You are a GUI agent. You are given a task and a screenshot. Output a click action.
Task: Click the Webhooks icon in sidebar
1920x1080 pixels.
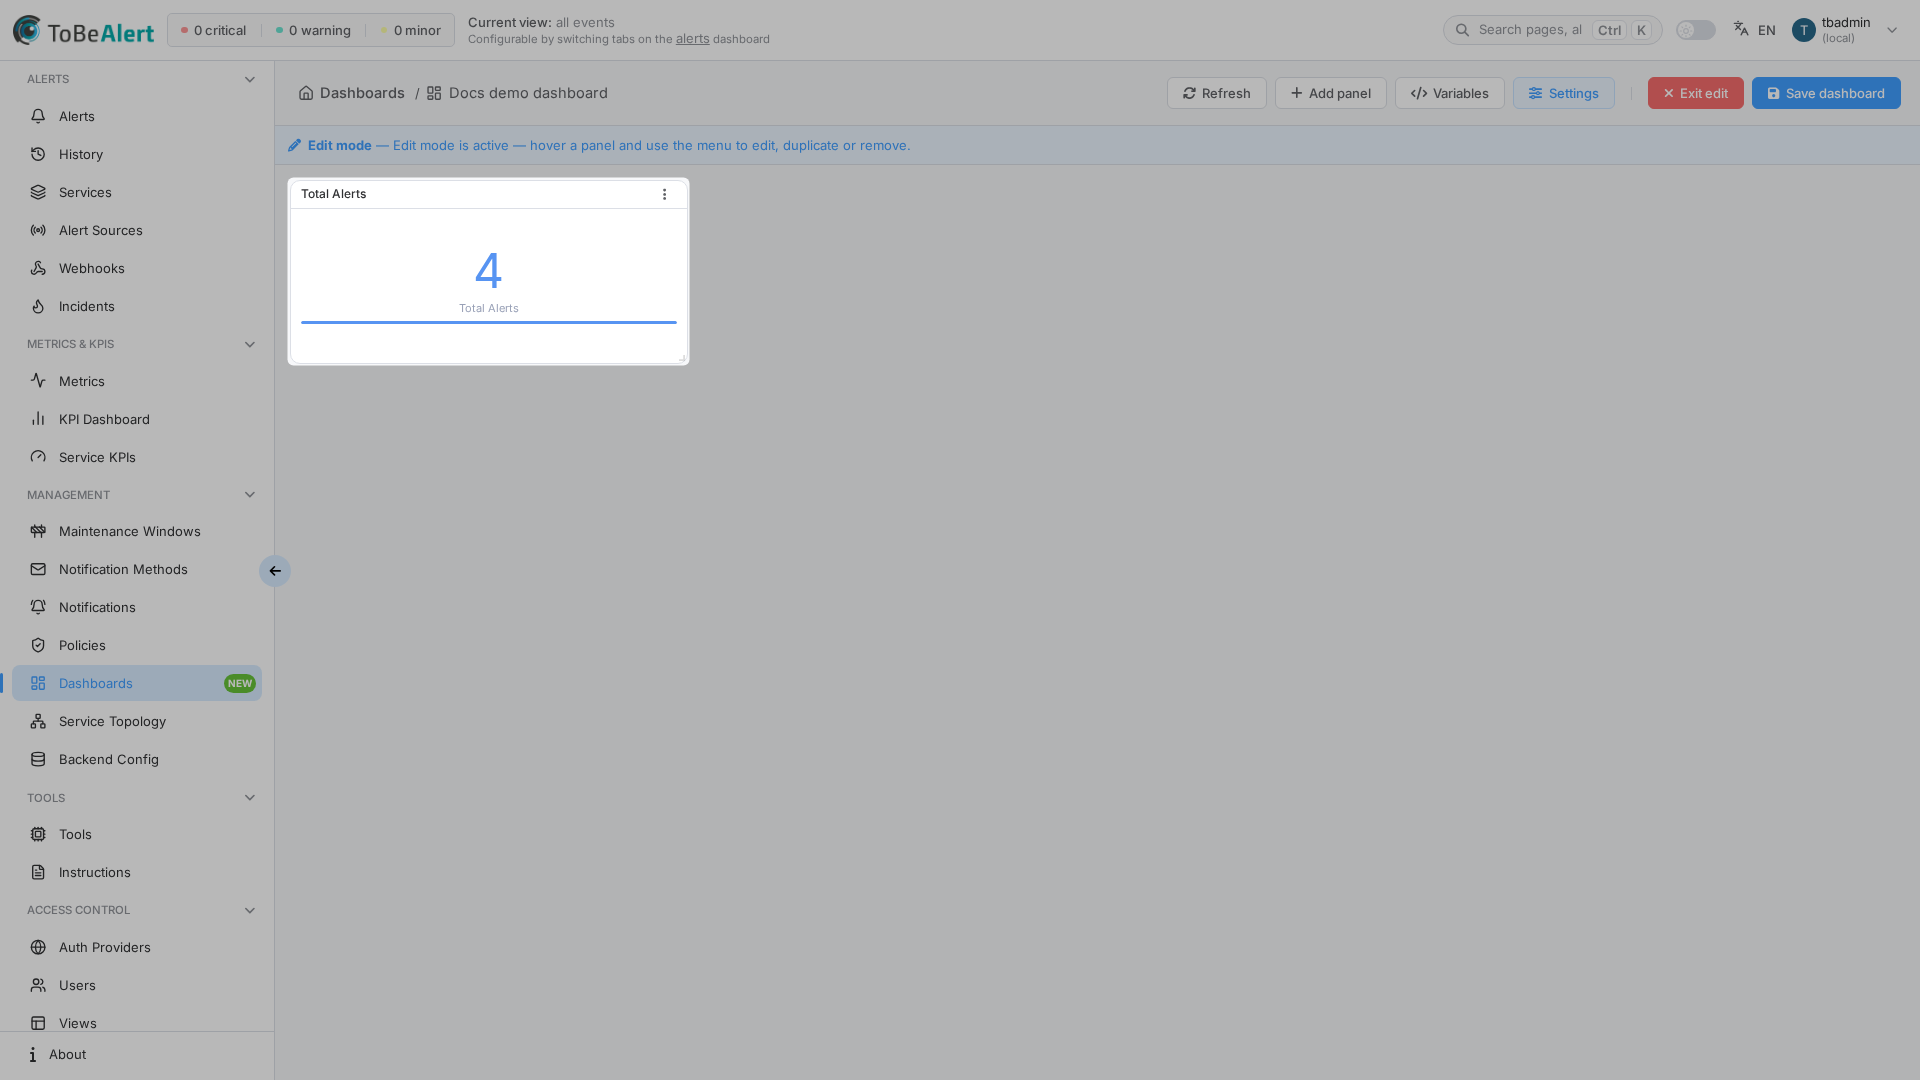[x=38, y=268]
